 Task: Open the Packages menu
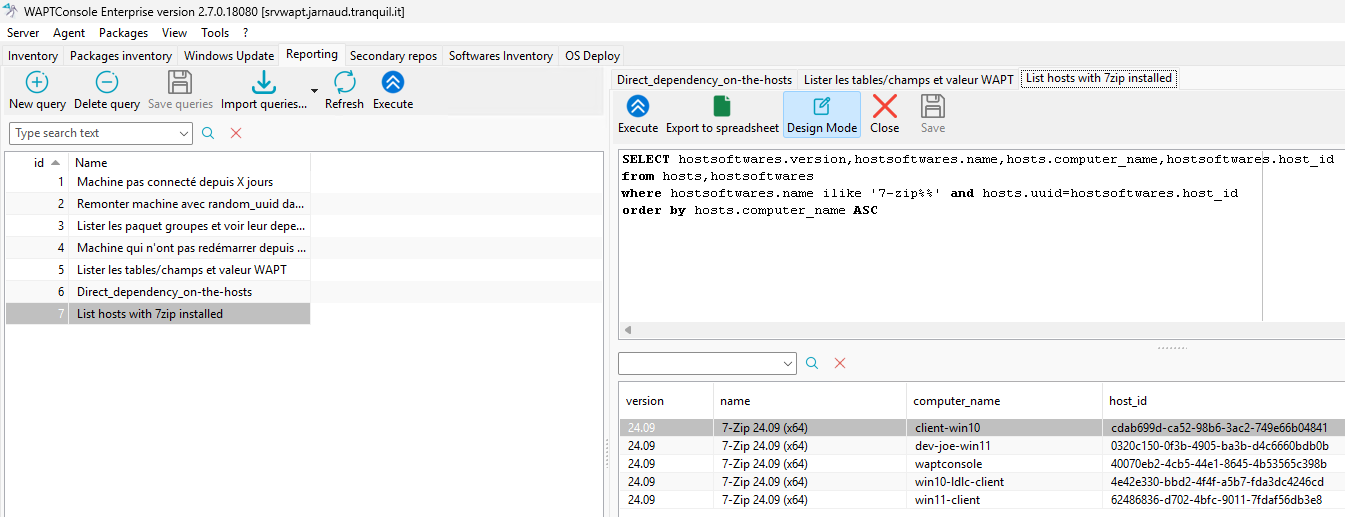point(123,33)
